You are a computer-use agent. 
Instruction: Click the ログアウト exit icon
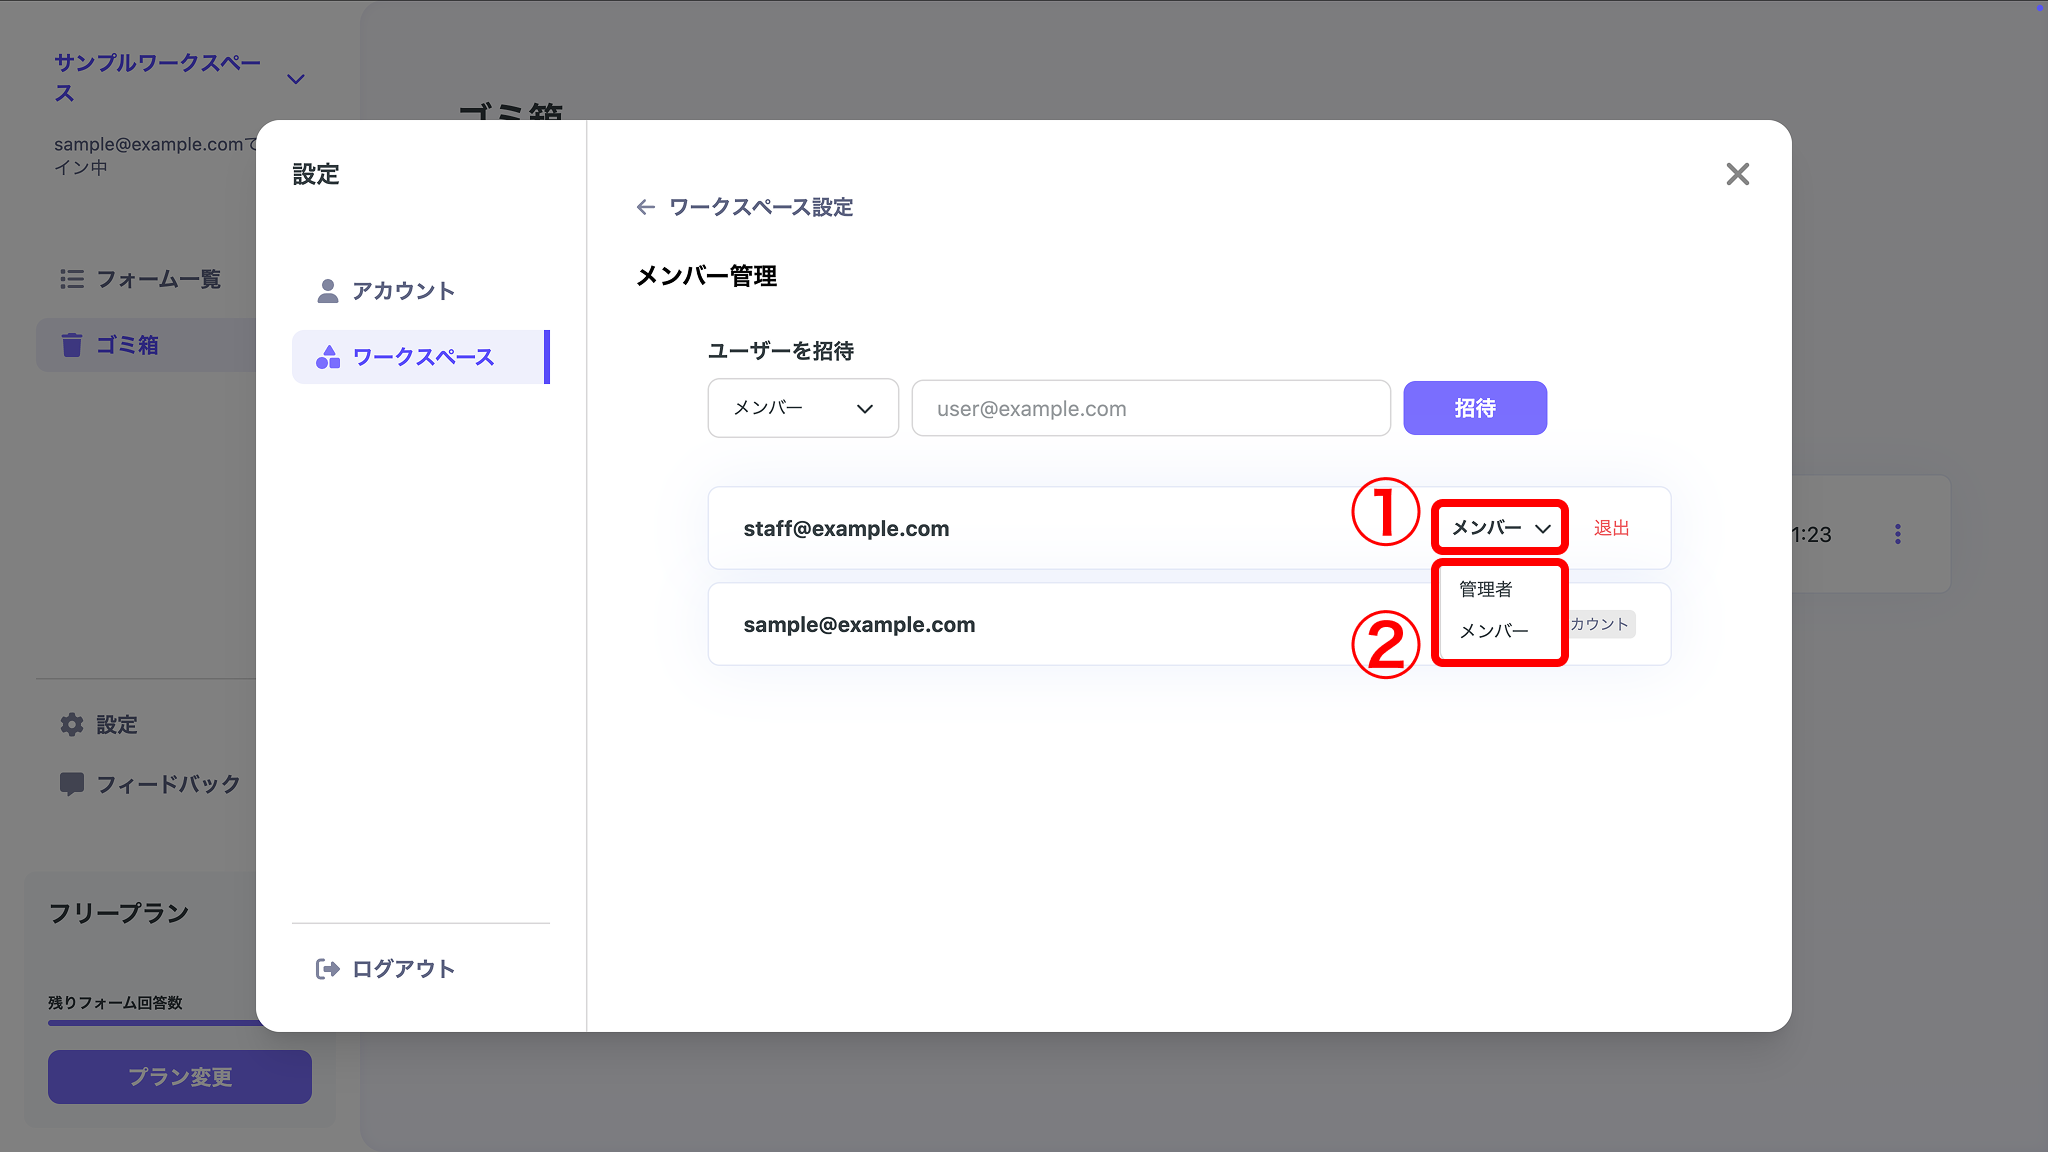tap(328, 968)
